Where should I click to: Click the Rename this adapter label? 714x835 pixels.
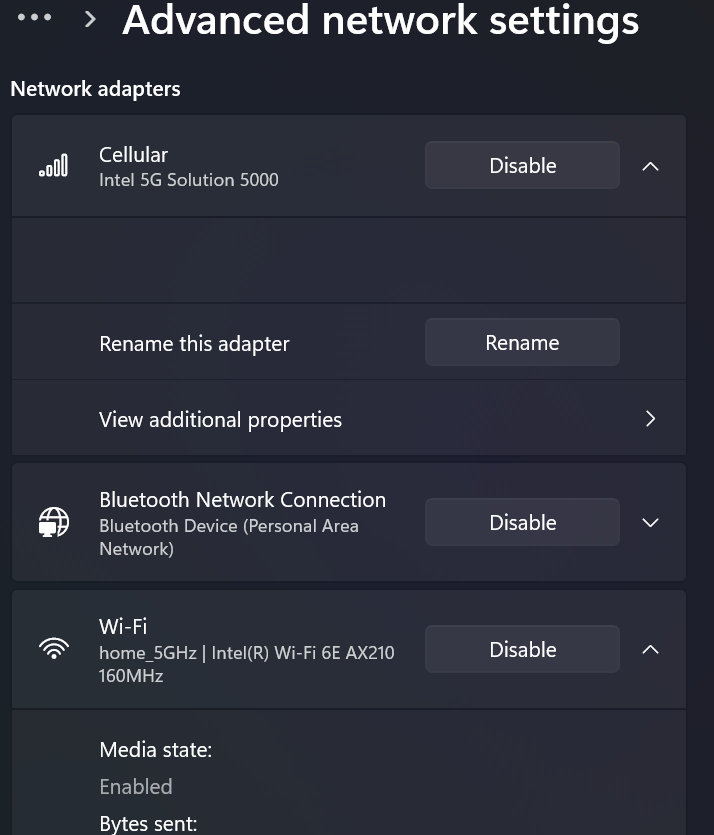point(194,344)
